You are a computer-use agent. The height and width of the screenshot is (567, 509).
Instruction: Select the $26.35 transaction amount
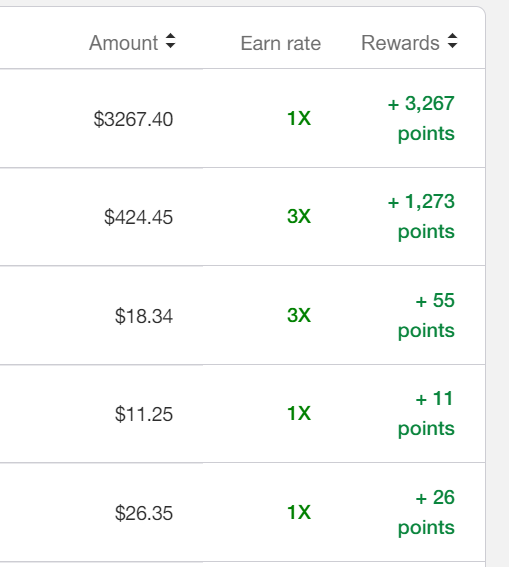point(144,513)
